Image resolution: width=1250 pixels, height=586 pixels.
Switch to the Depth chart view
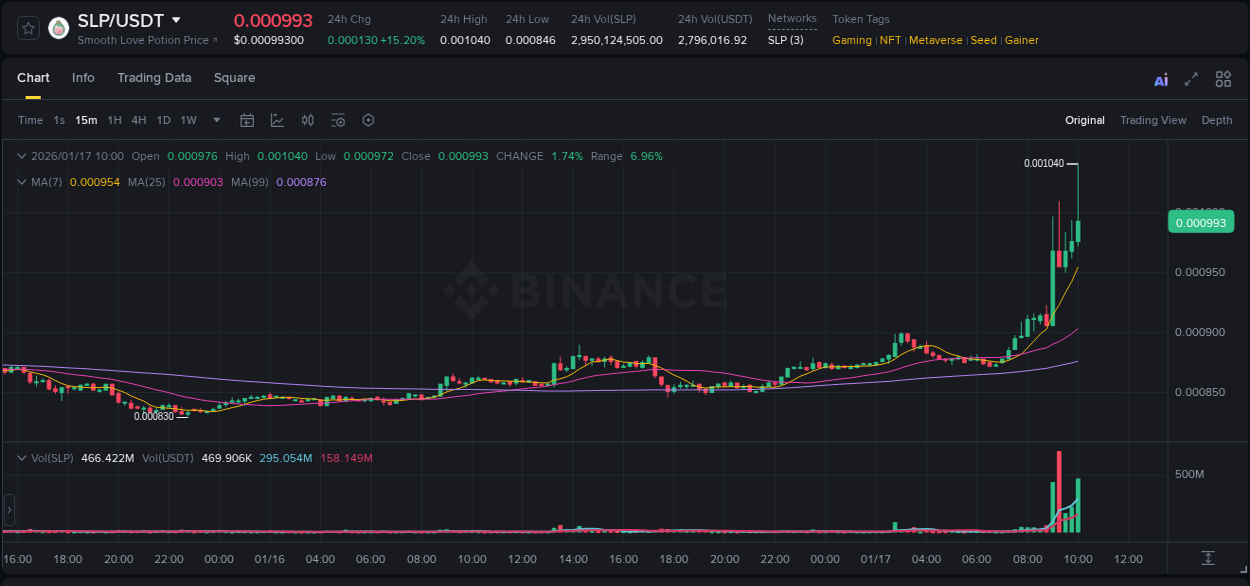[1216, 120]
